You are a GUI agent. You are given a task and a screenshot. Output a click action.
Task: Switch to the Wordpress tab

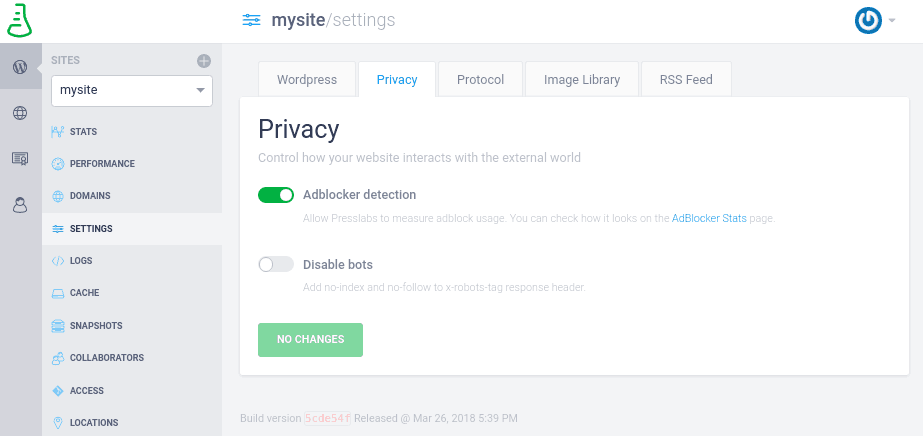coord(307,79)
